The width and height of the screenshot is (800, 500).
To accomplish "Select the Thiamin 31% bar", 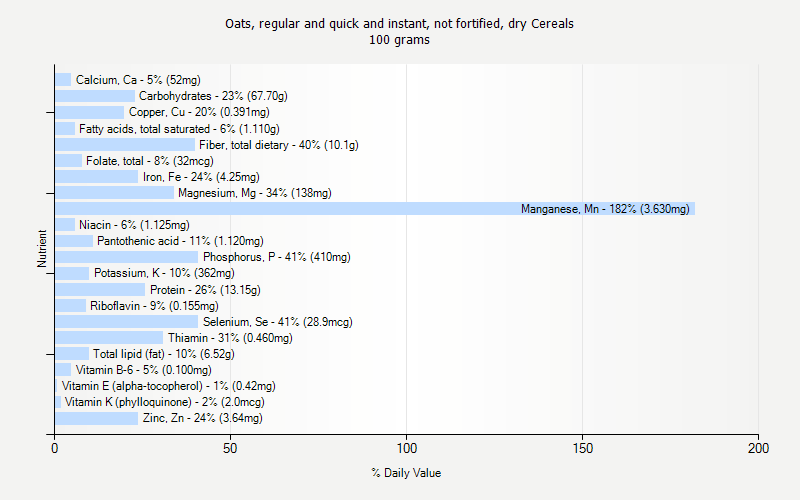I will click(x=109, y=338).
